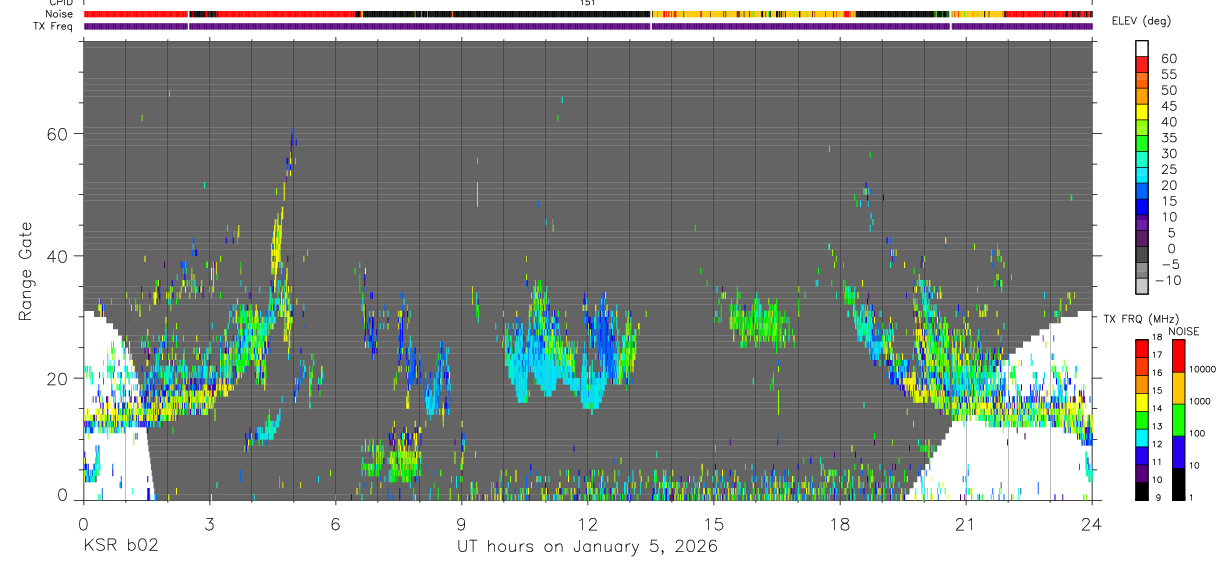Click the purple TX Freq strip above plot
1228x567 pixels.
[x=588, y=25]
